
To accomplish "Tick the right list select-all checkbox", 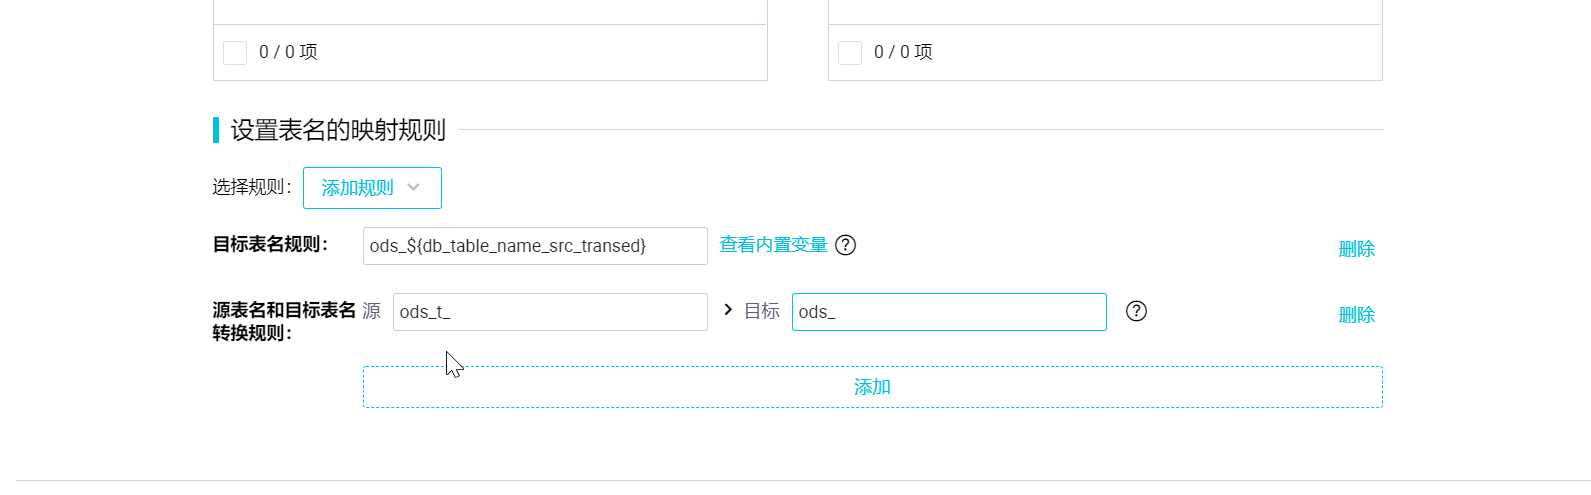I will pos(850,53).
